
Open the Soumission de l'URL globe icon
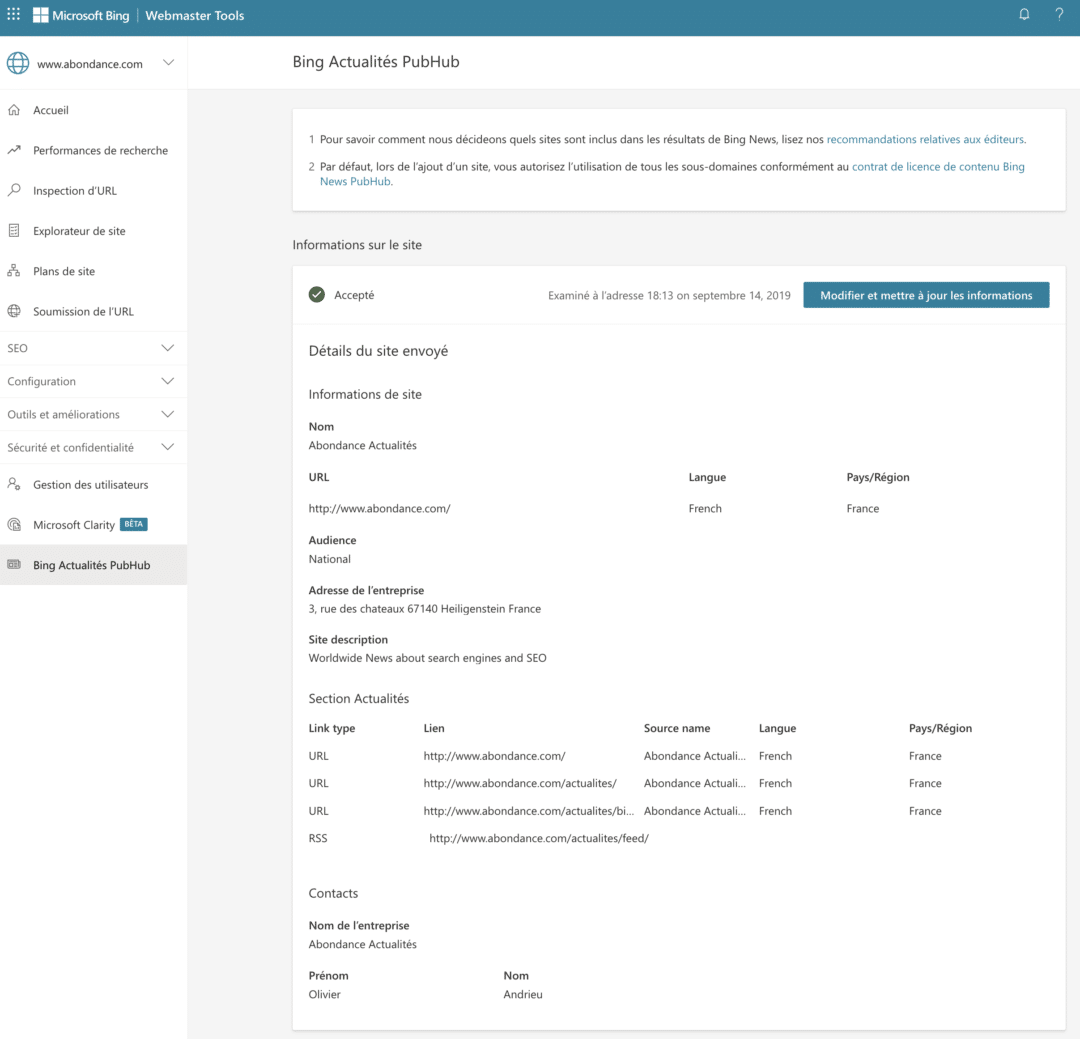click(x=16, y=311)
